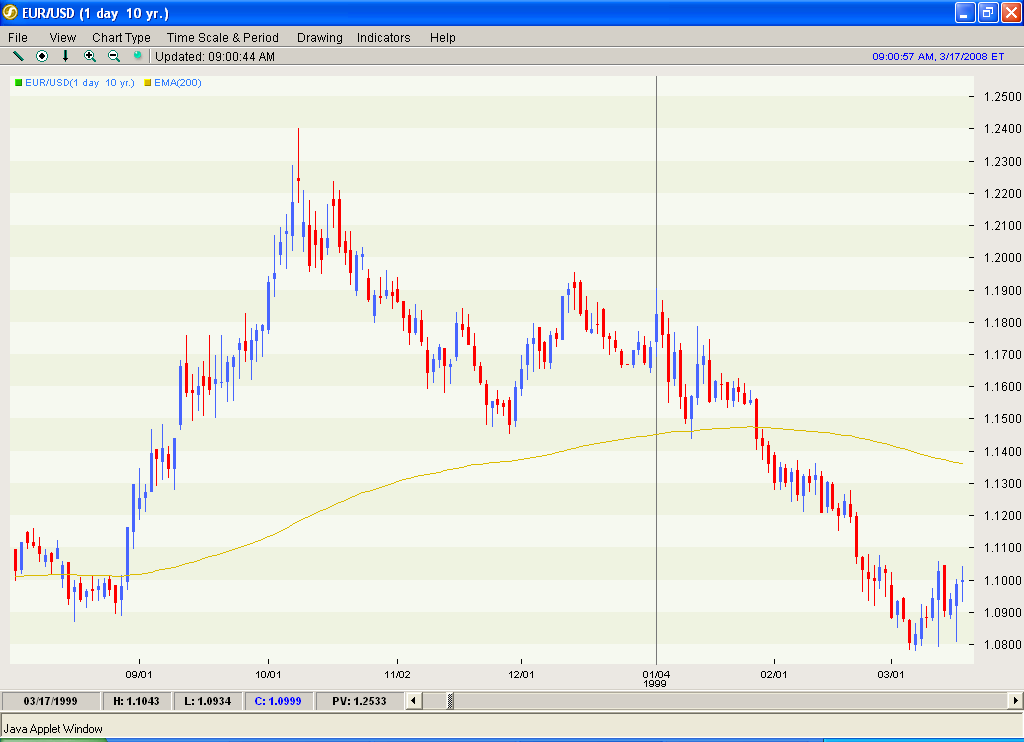The width and height of the screenshot is (1024, 742).
Task: Zoom in using the magnifier plus icon
Action: pyautogui.click(x=89, y=56)
